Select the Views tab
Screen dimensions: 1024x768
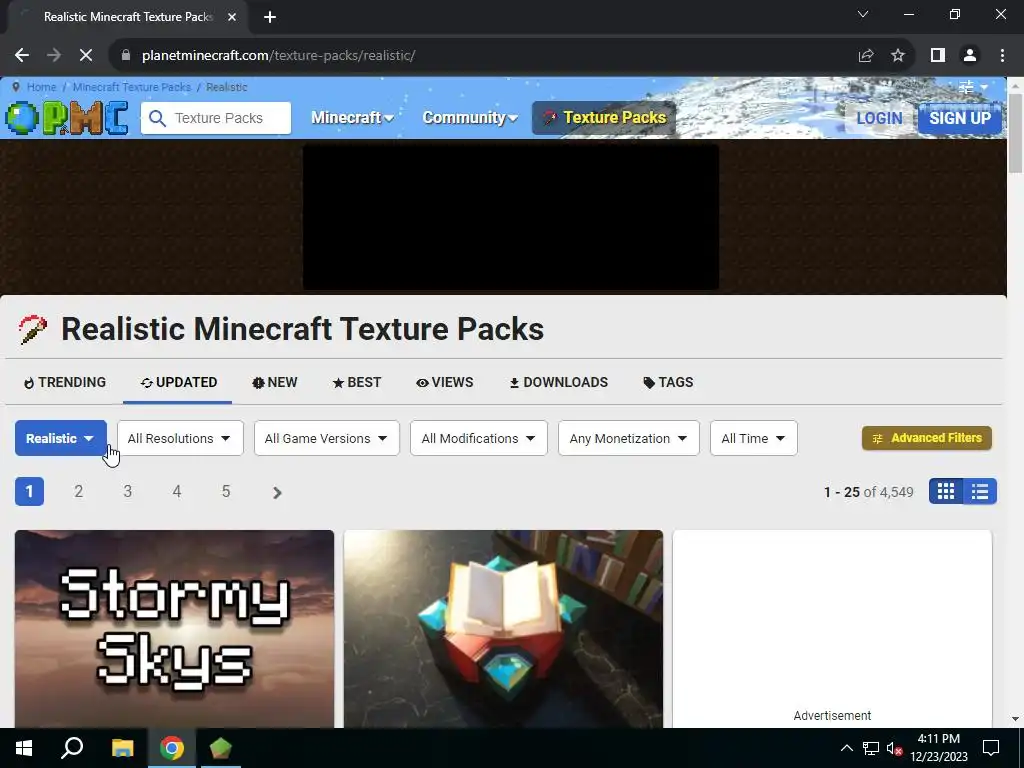click(445, 383)
